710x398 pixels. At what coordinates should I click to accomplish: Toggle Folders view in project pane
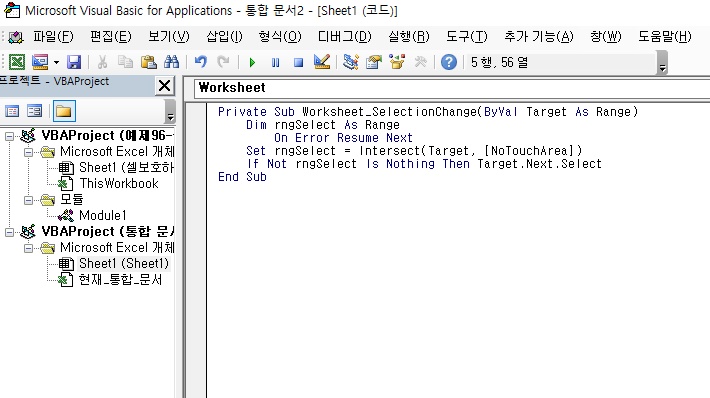64,111
